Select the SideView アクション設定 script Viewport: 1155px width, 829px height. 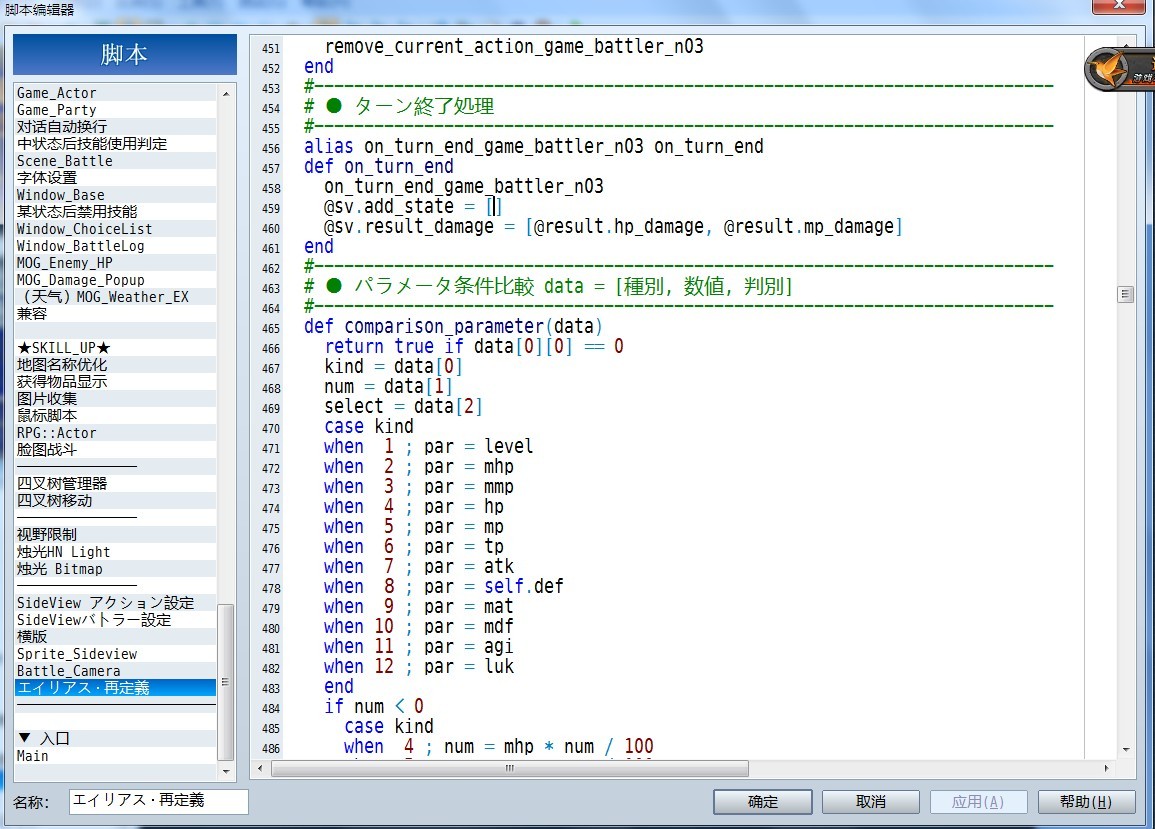click(116, 603)
